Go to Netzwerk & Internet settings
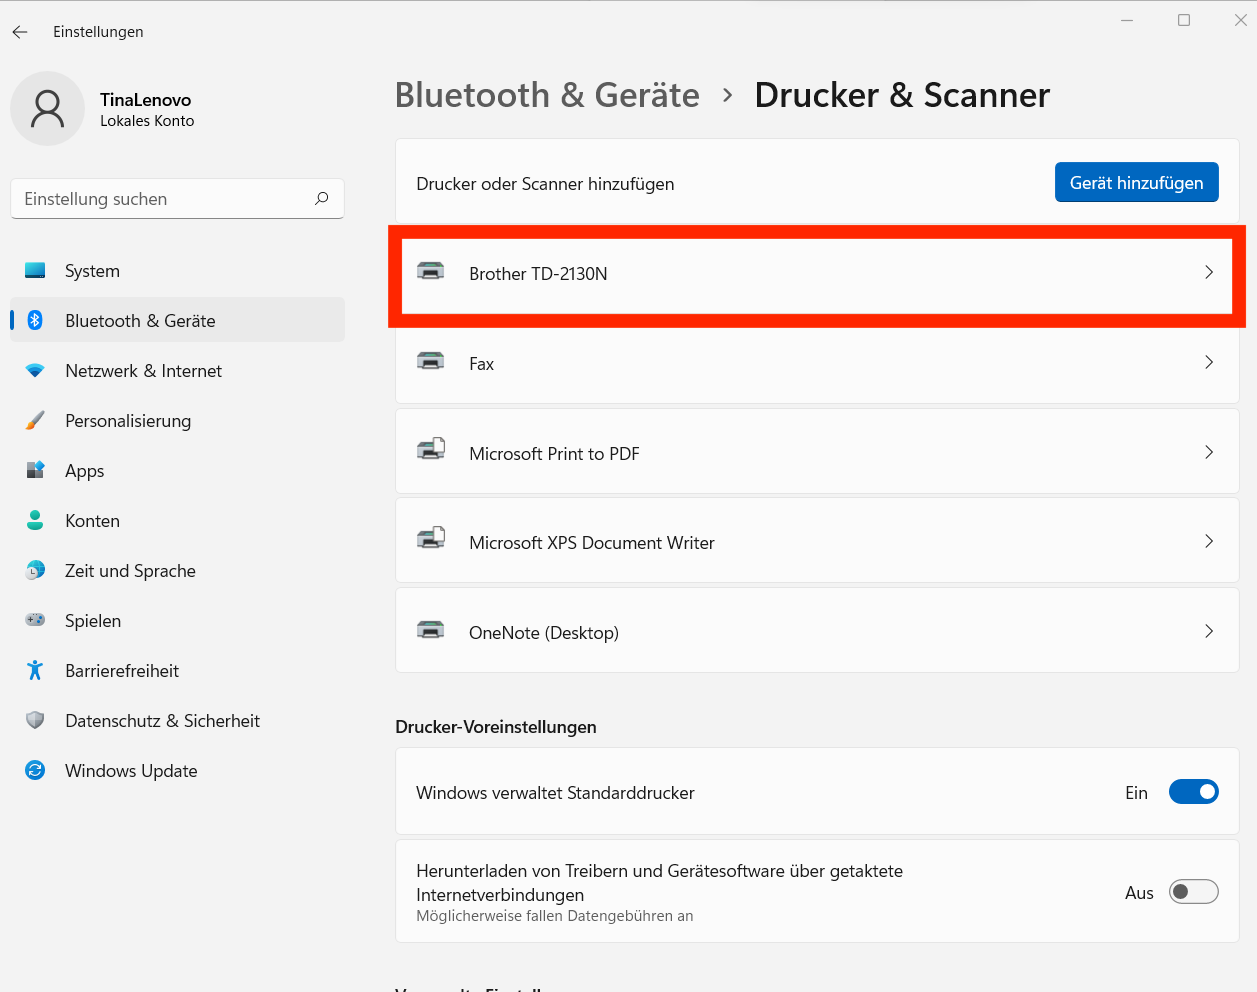Viewport: 1257px width, 992px height. 177,371
